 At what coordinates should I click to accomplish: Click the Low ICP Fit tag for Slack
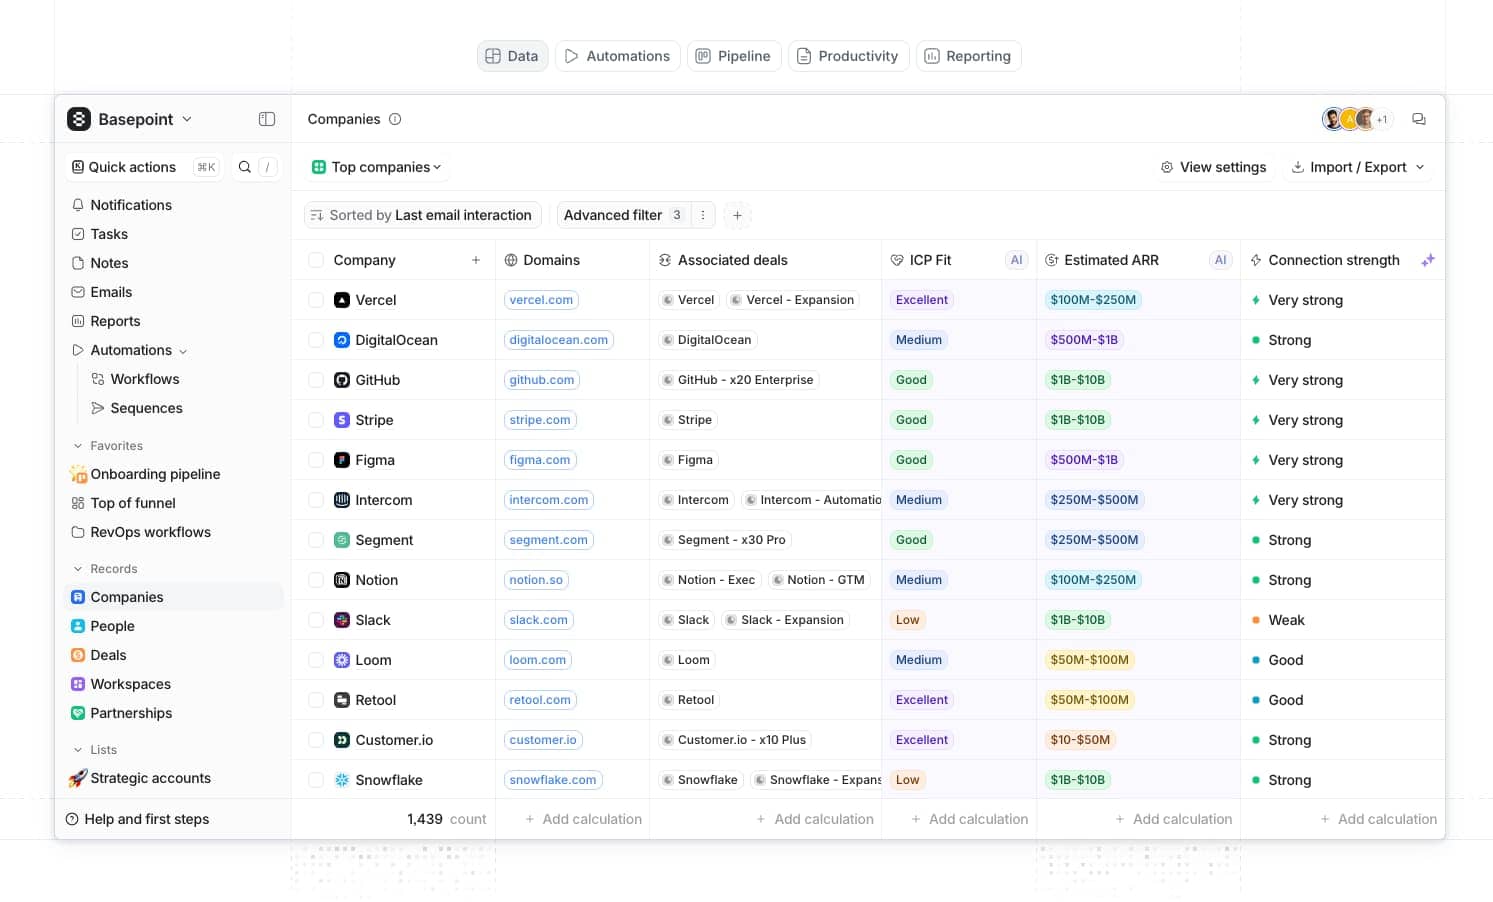(908, 620)
